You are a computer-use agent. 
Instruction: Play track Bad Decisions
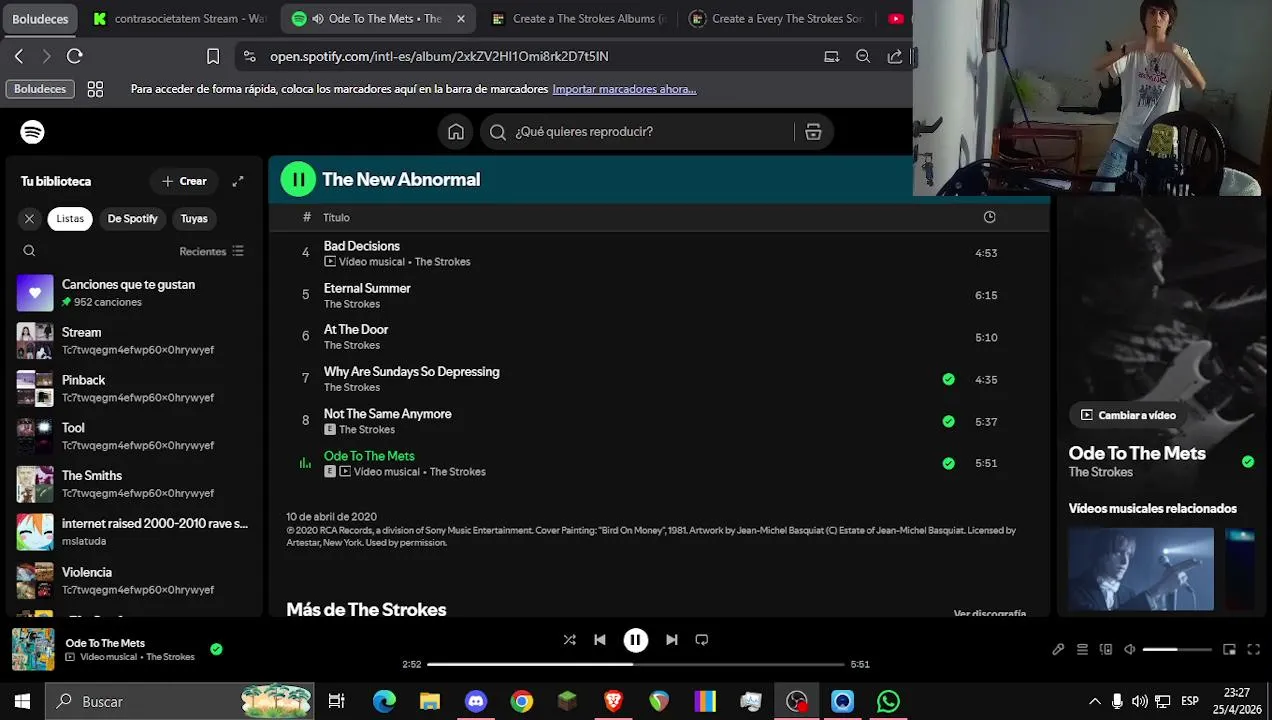(x=660, y=253)
